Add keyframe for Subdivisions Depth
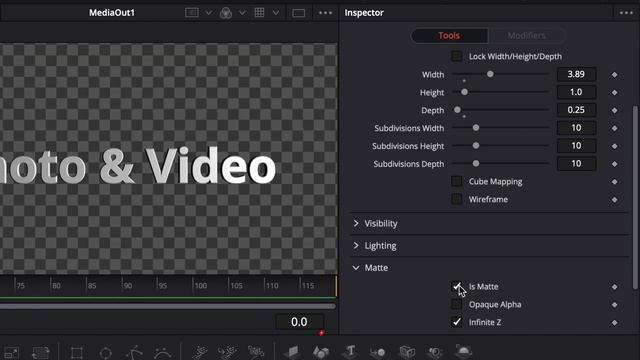Screen dimensions: 640x360 614,164
